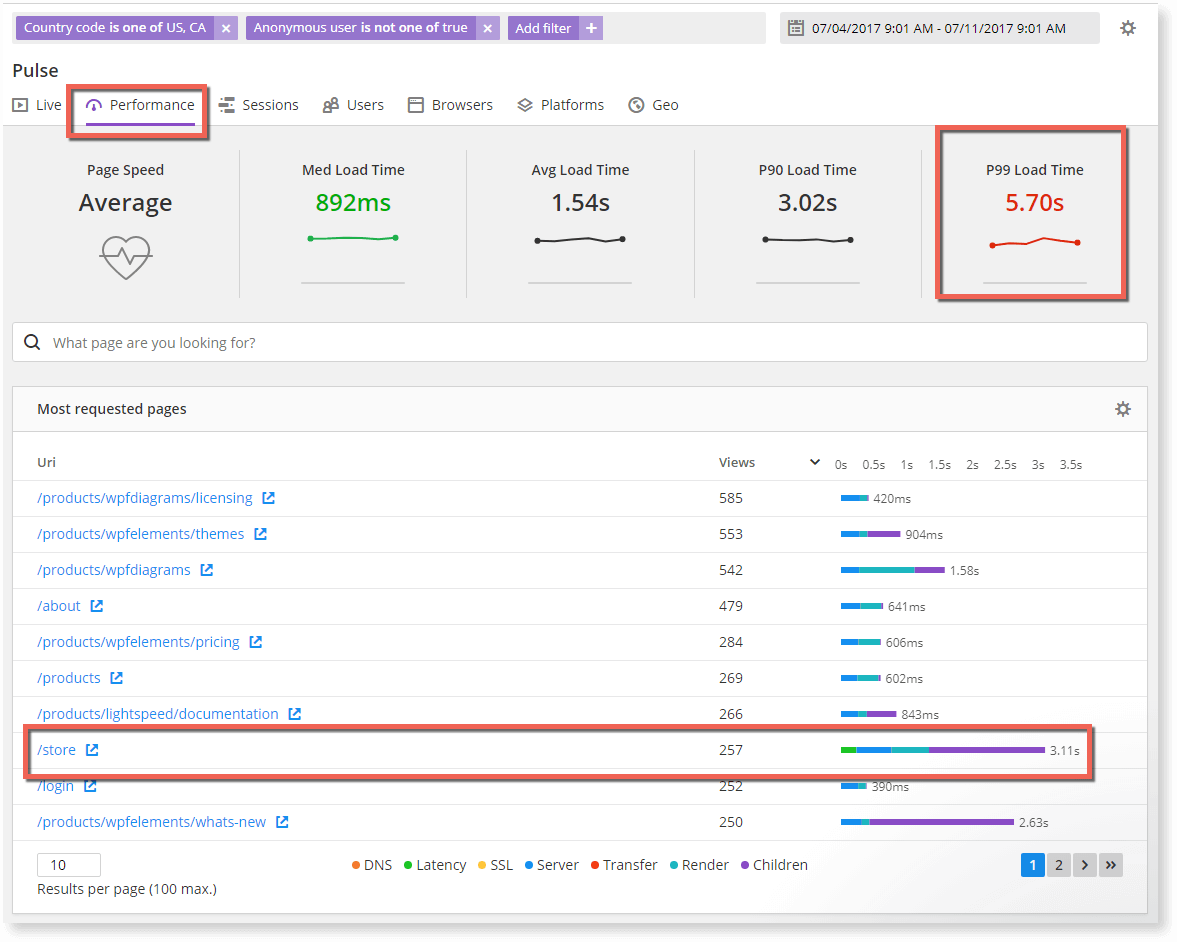Jump to last page with double-chevron icon

[1110, 864]
